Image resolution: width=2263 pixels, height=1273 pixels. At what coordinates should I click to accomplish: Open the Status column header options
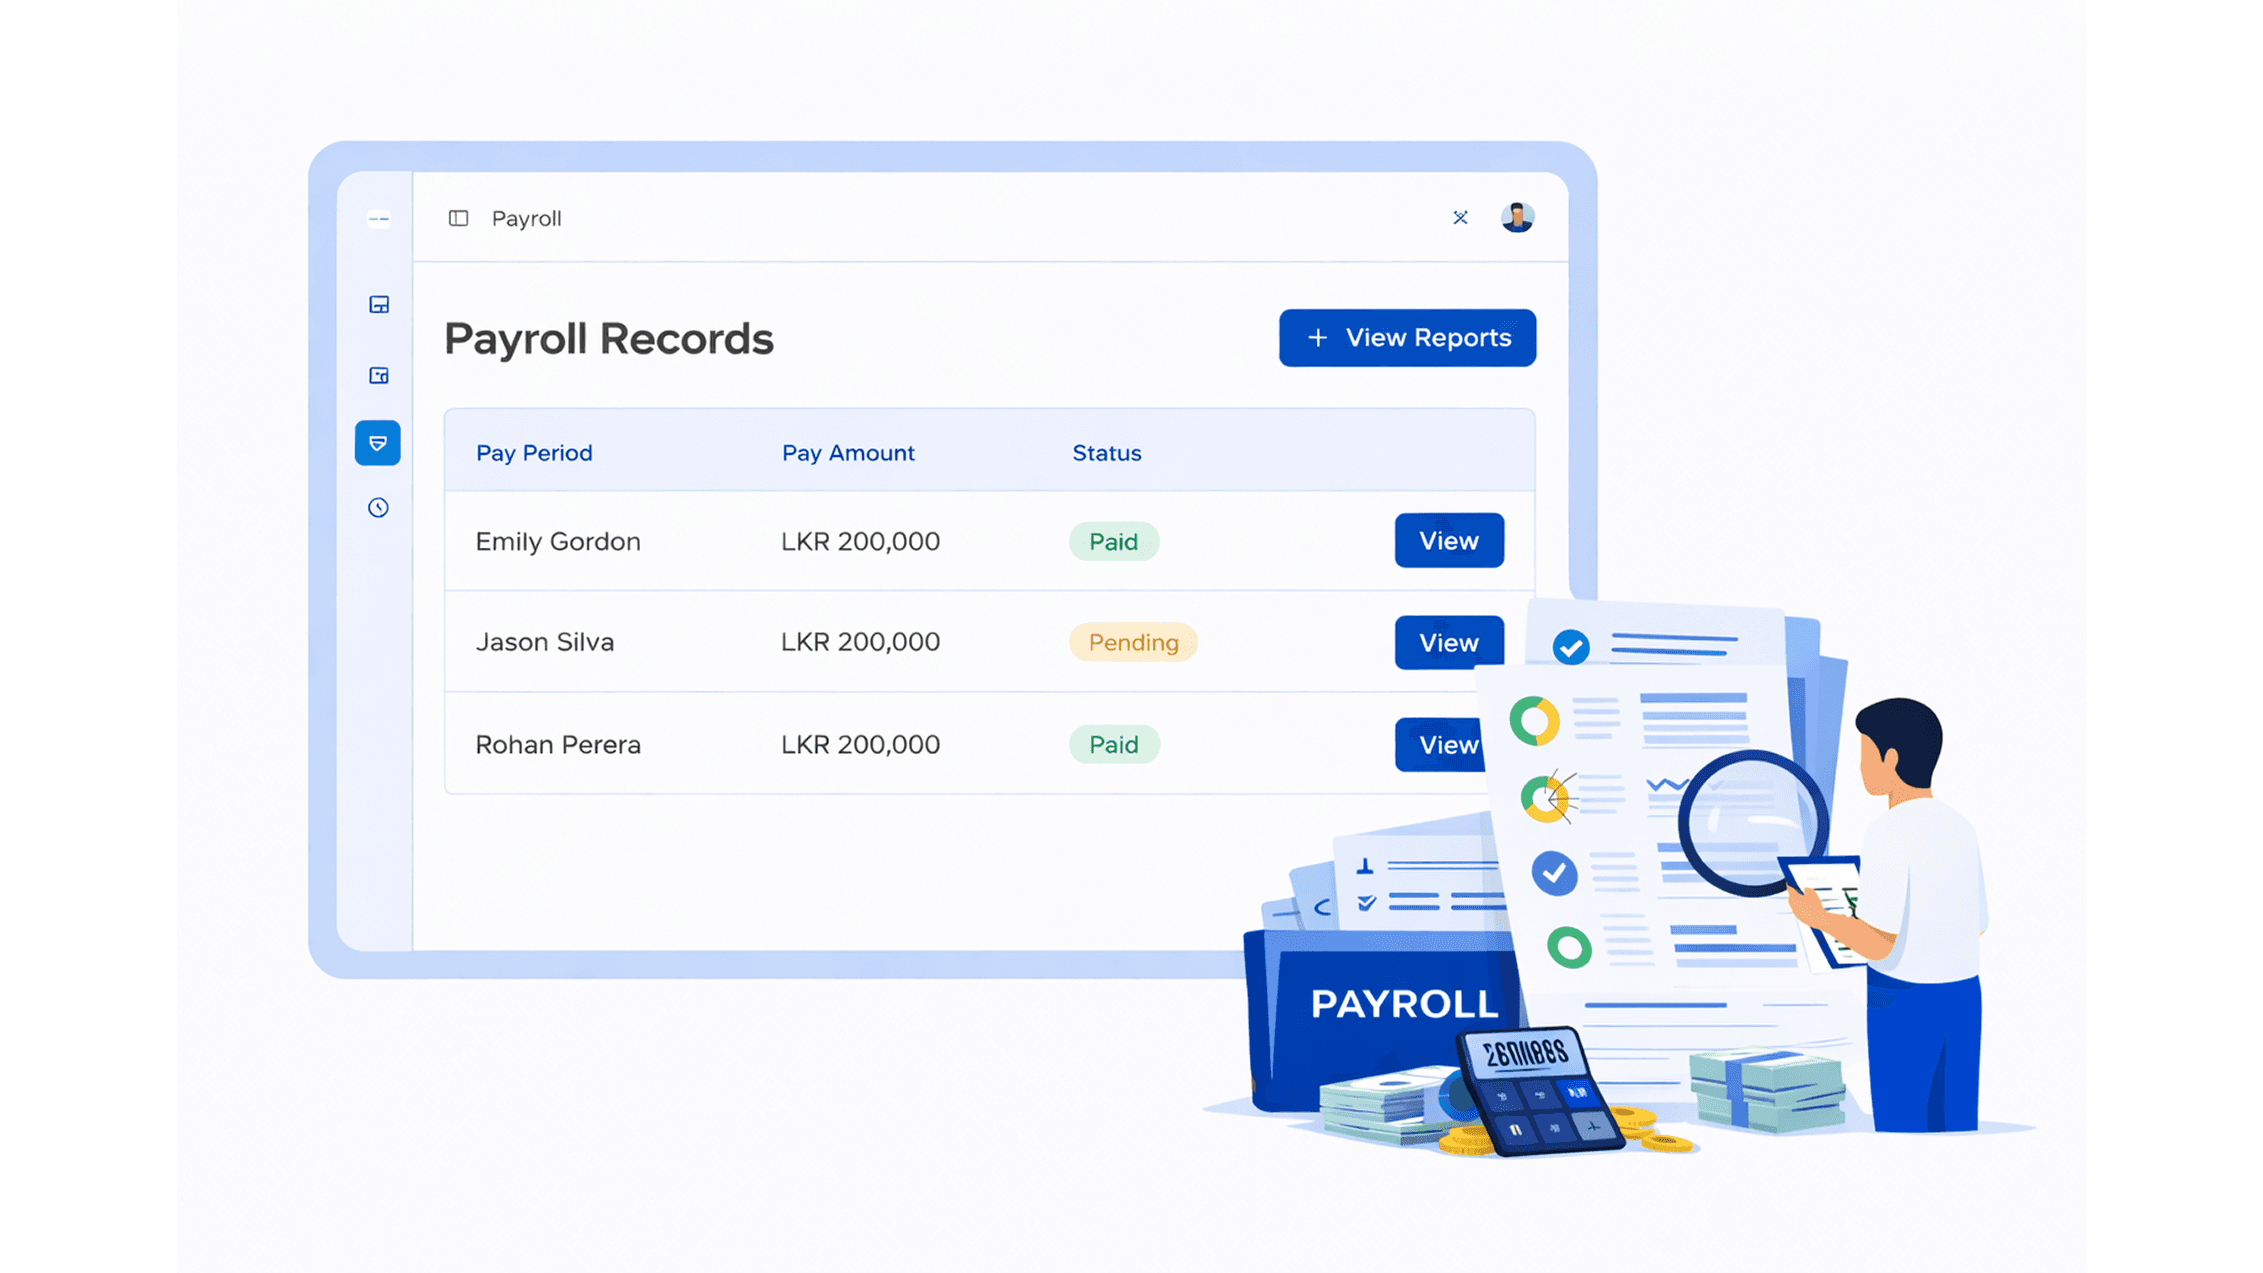[1106, 452]
